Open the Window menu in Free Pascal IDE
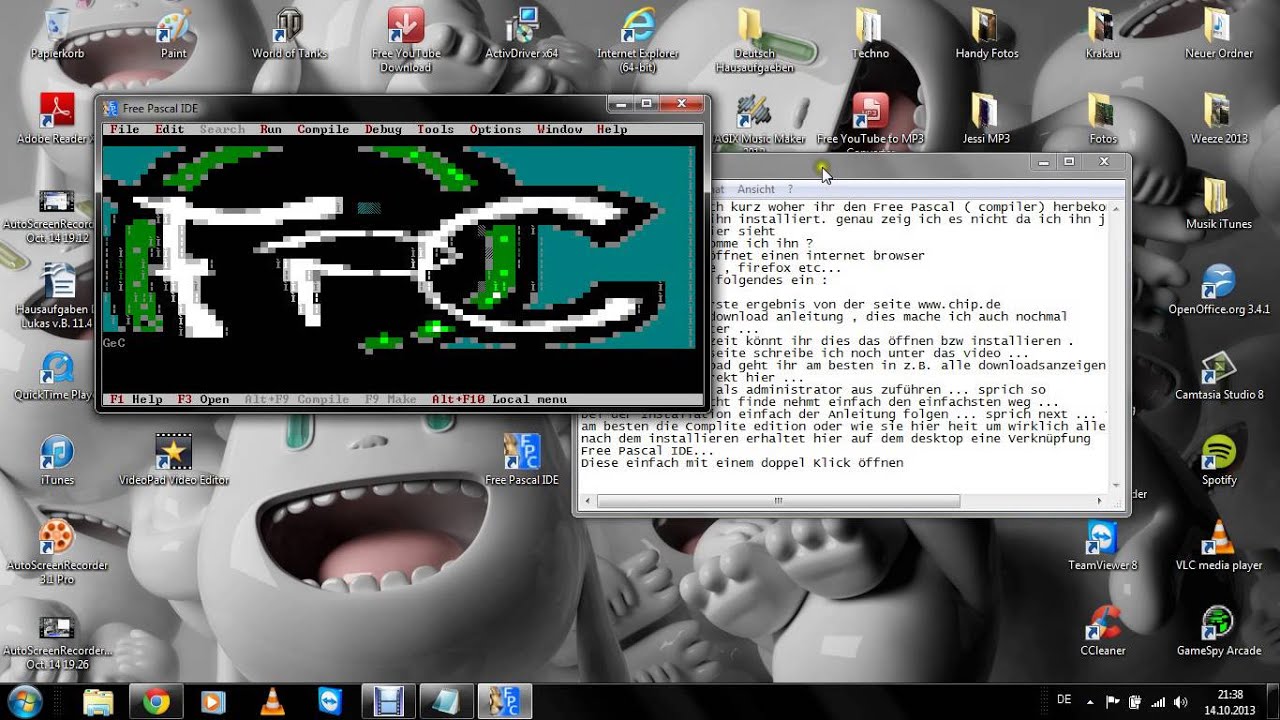The width and height of the screenshot is (1280, 720). click(x=559, y=129)
